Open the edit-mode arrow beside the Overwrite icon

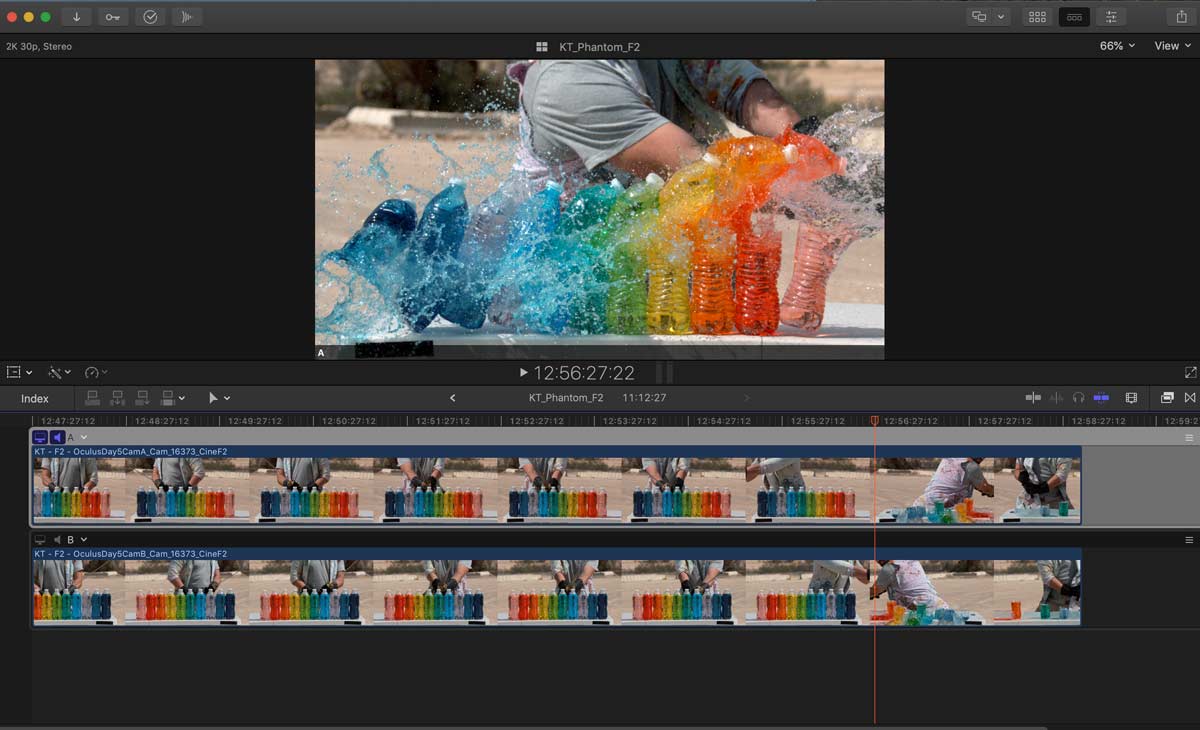click(x=181, y=398)
